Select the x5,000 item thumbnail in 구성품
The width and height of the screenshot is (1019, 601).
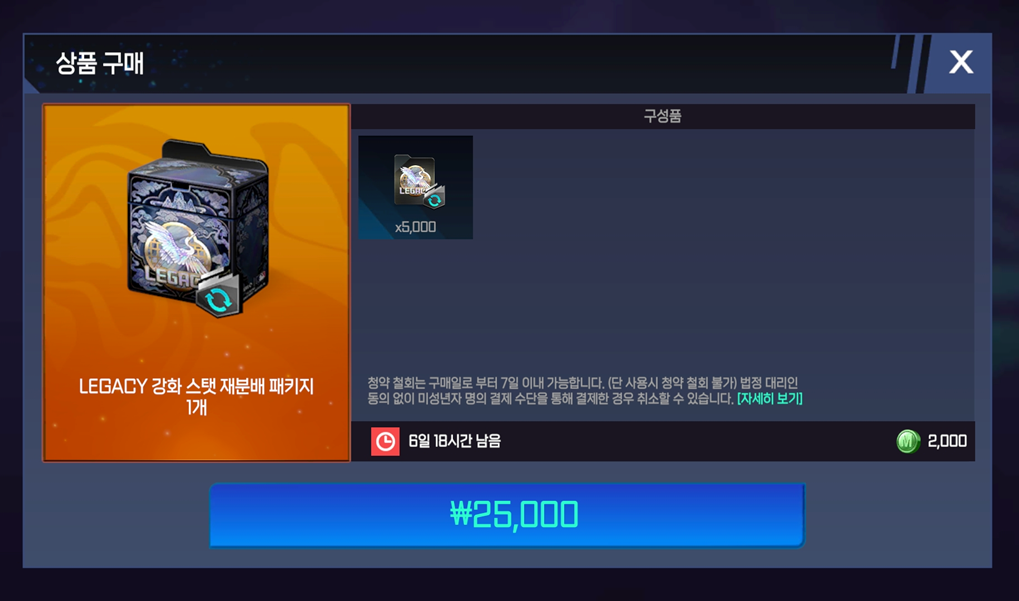click(x=416, y=187)
